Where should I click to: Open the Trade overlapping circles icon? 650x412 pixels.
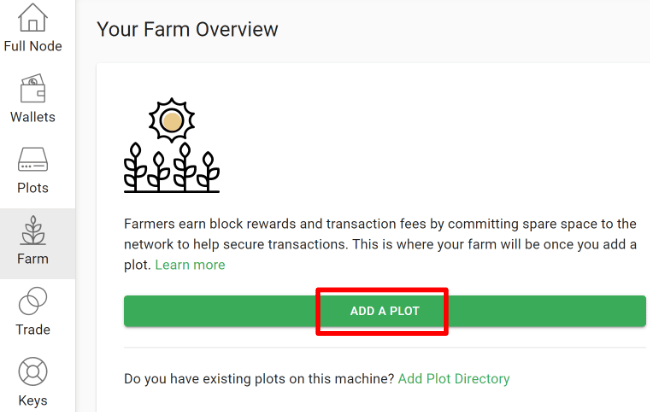click(x=33, y=301)
